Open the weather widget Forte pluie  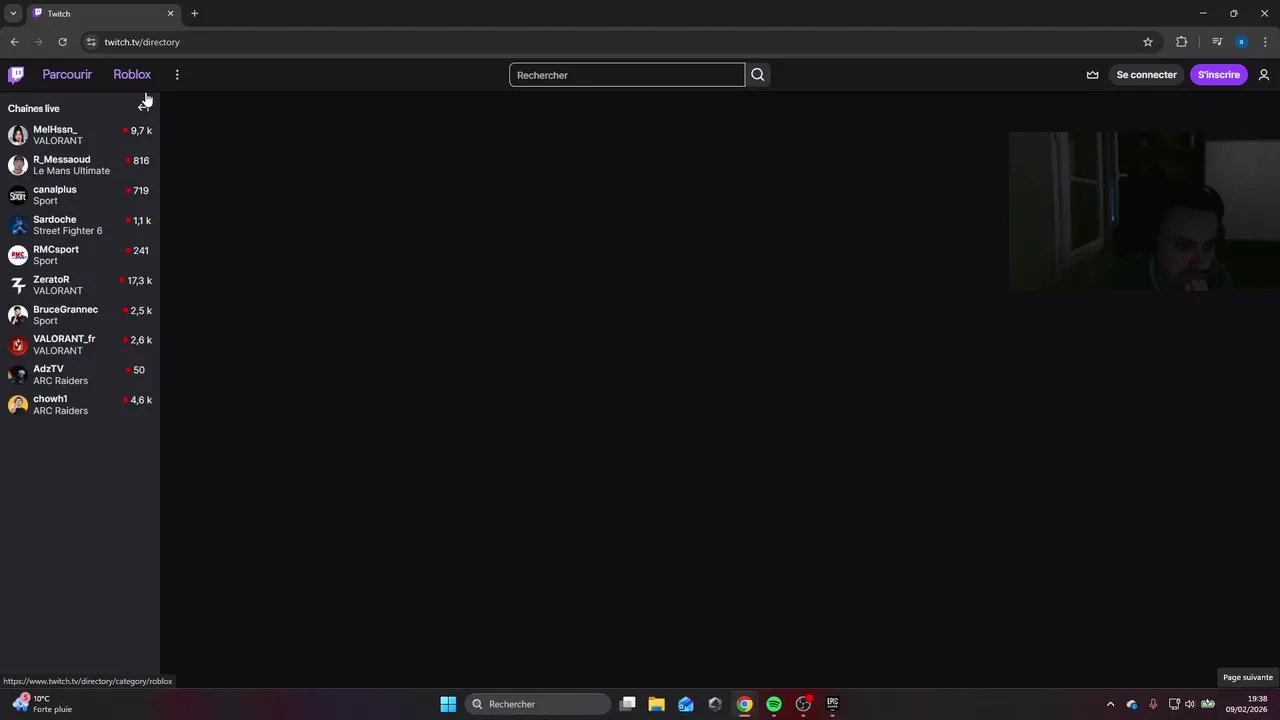point(42,704)
